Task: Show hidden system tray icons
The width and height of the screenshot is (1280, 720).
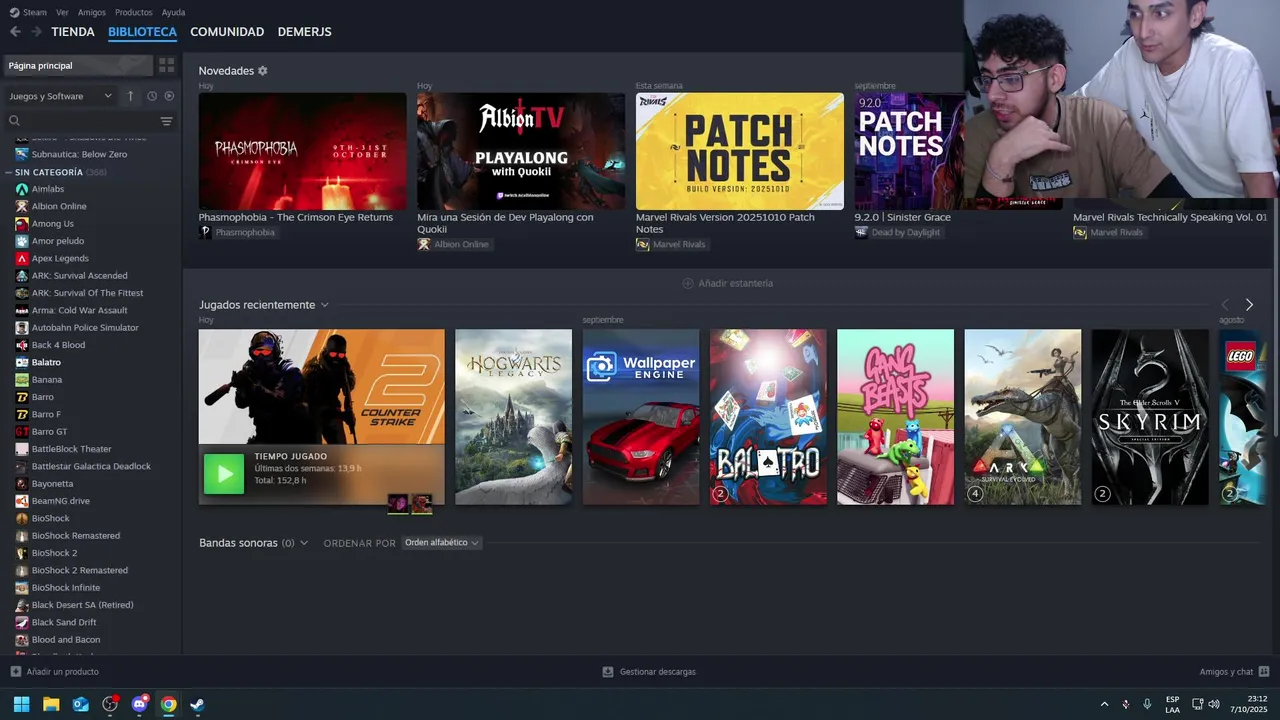Action: pyautogui.click(x=1104, y=704)
